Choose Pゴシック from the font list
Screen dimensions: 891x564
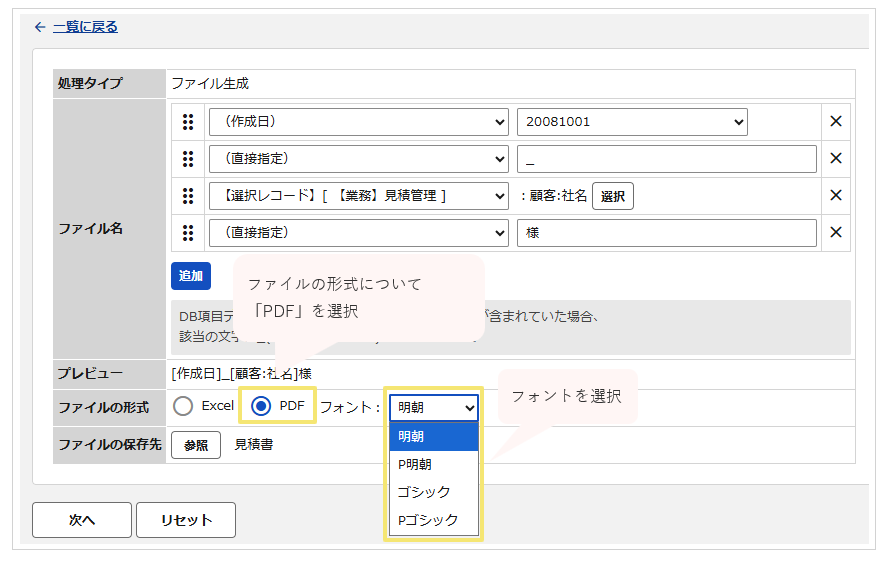[434, 520]
